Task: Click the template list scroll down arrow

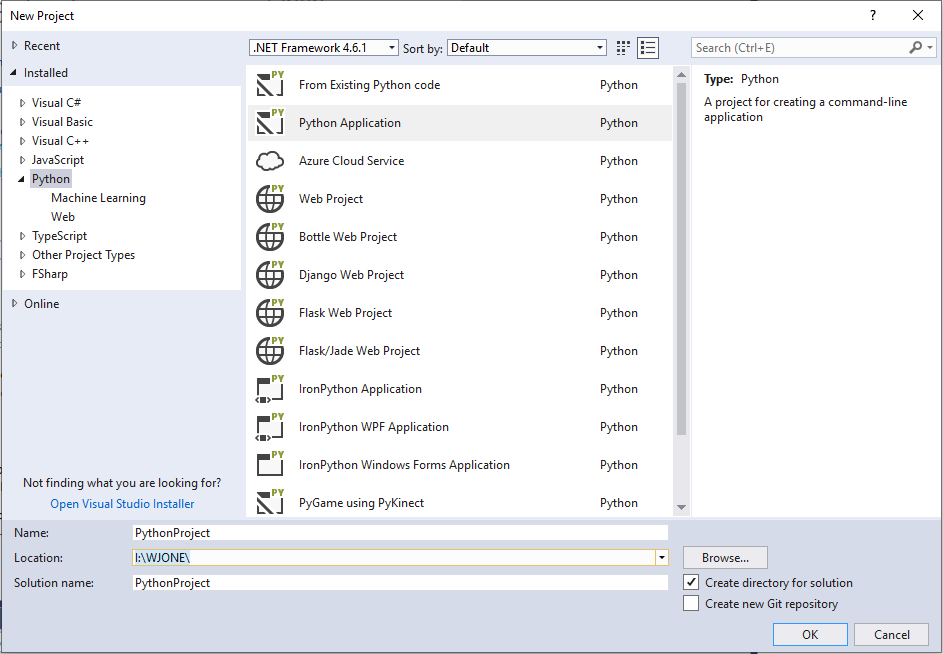Action: pos(681,507)
